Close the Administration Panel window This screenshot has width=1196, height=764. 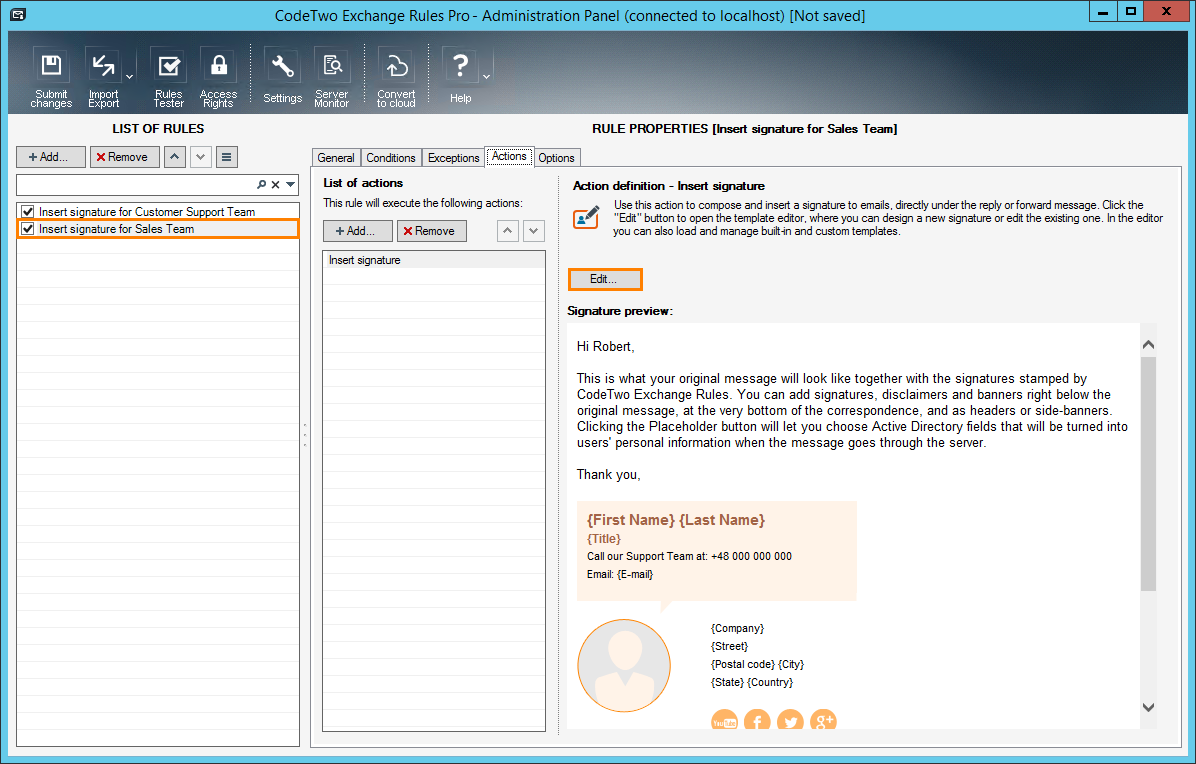point(1167,11)
